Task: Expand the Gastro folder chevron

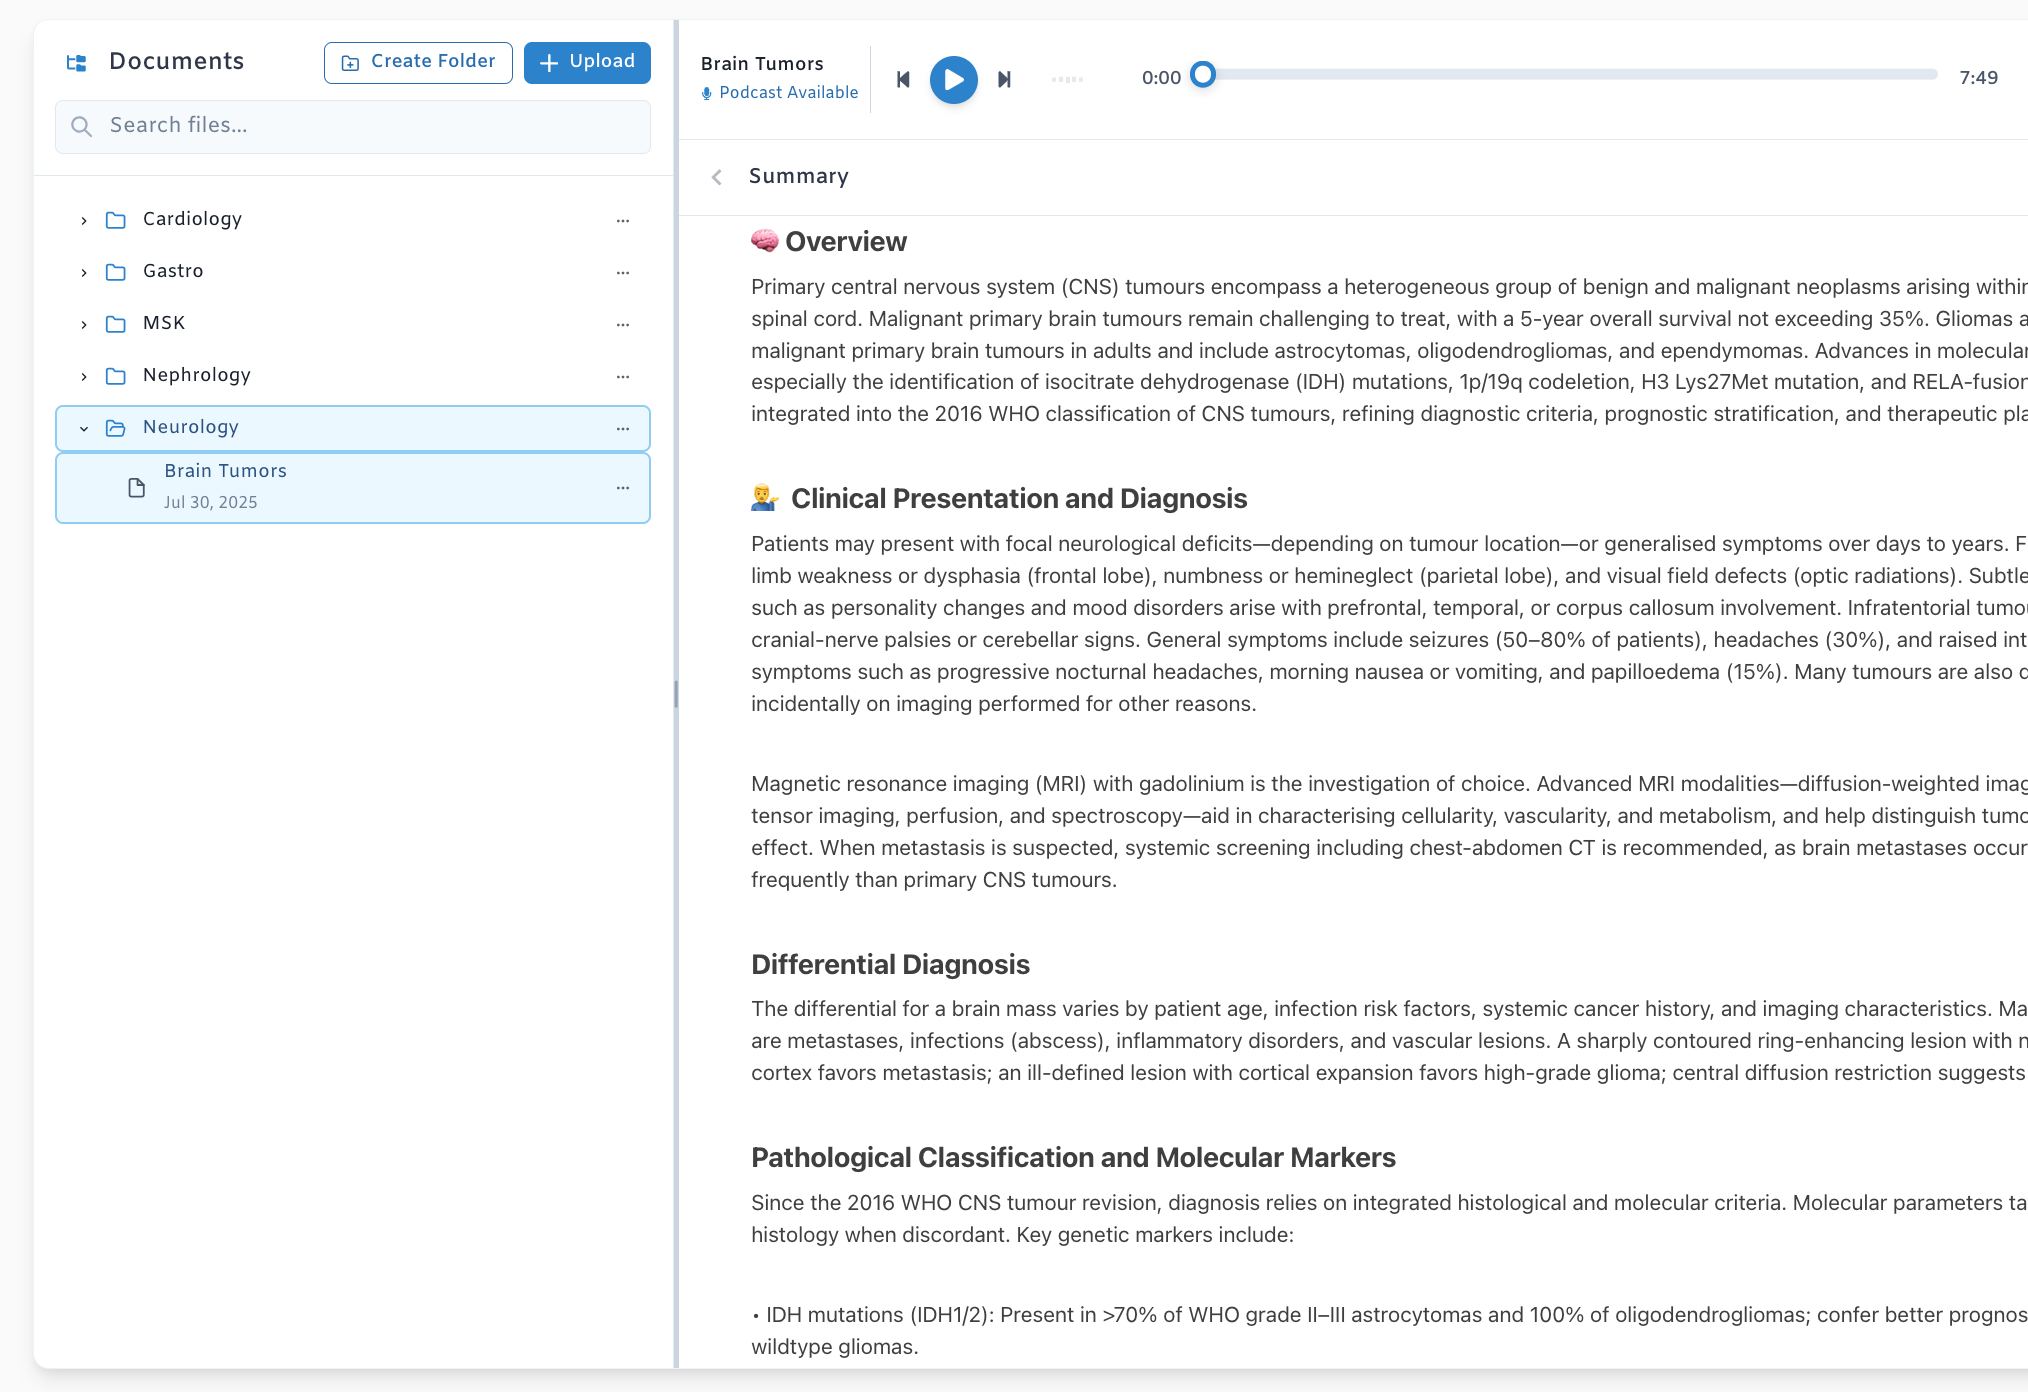Action: 84,272
